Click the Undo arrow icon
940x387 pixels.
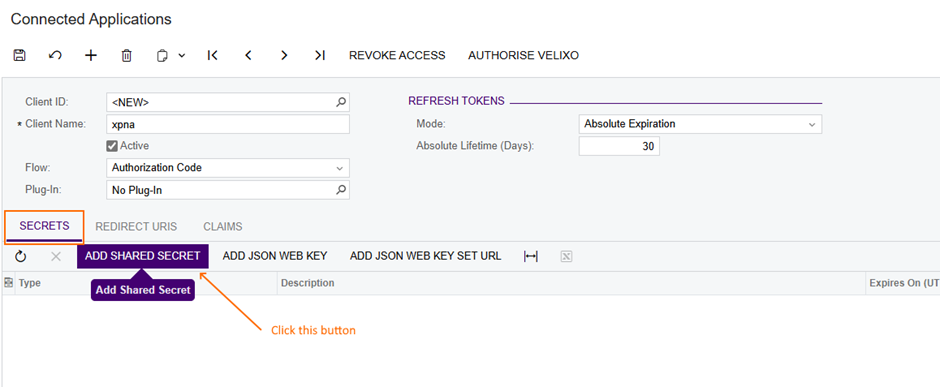[x=55, y=55]
